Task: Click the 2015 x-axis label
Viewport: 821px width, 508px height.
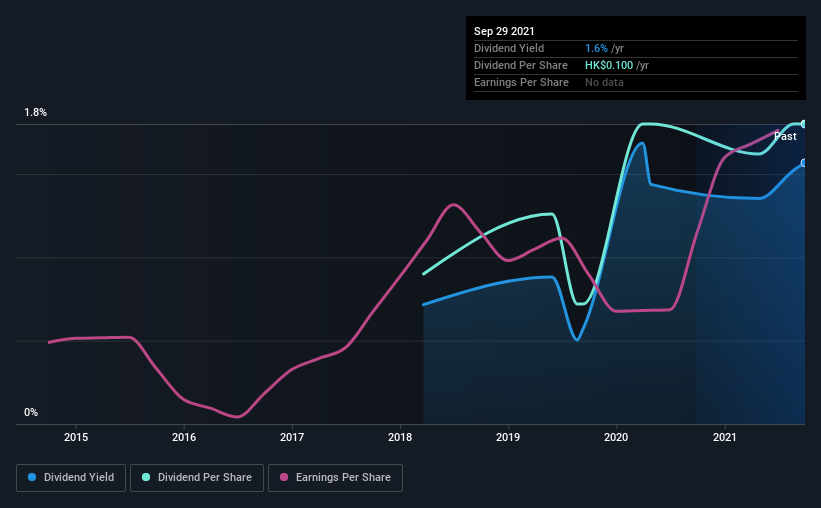Action: pyautogui.click(x=76, y=437)
